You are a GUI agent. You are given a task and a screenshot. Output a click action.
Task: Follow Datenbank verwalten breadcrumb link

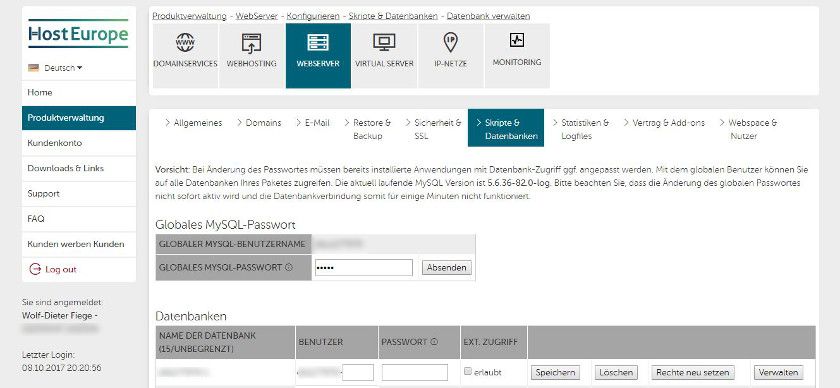coord(489,16)
